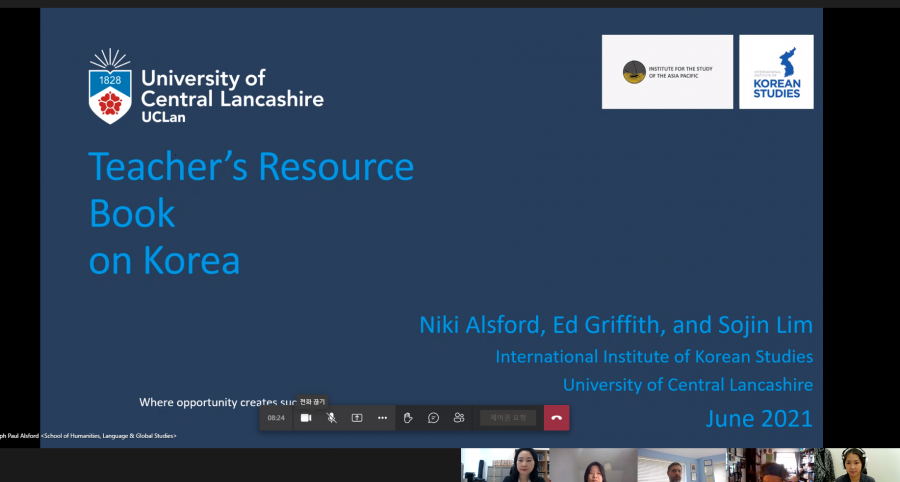Click the presenter name label under the slide
Viewport: 900px width, 482px height.
[88, 436]
